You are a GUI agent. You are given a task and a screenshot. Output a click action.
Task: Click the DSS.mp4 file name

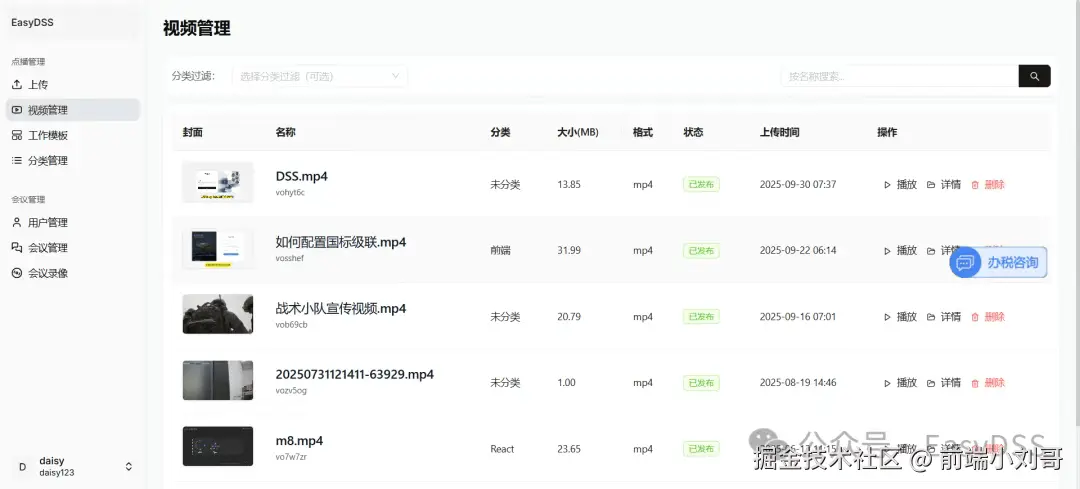[x=302, y=176]
